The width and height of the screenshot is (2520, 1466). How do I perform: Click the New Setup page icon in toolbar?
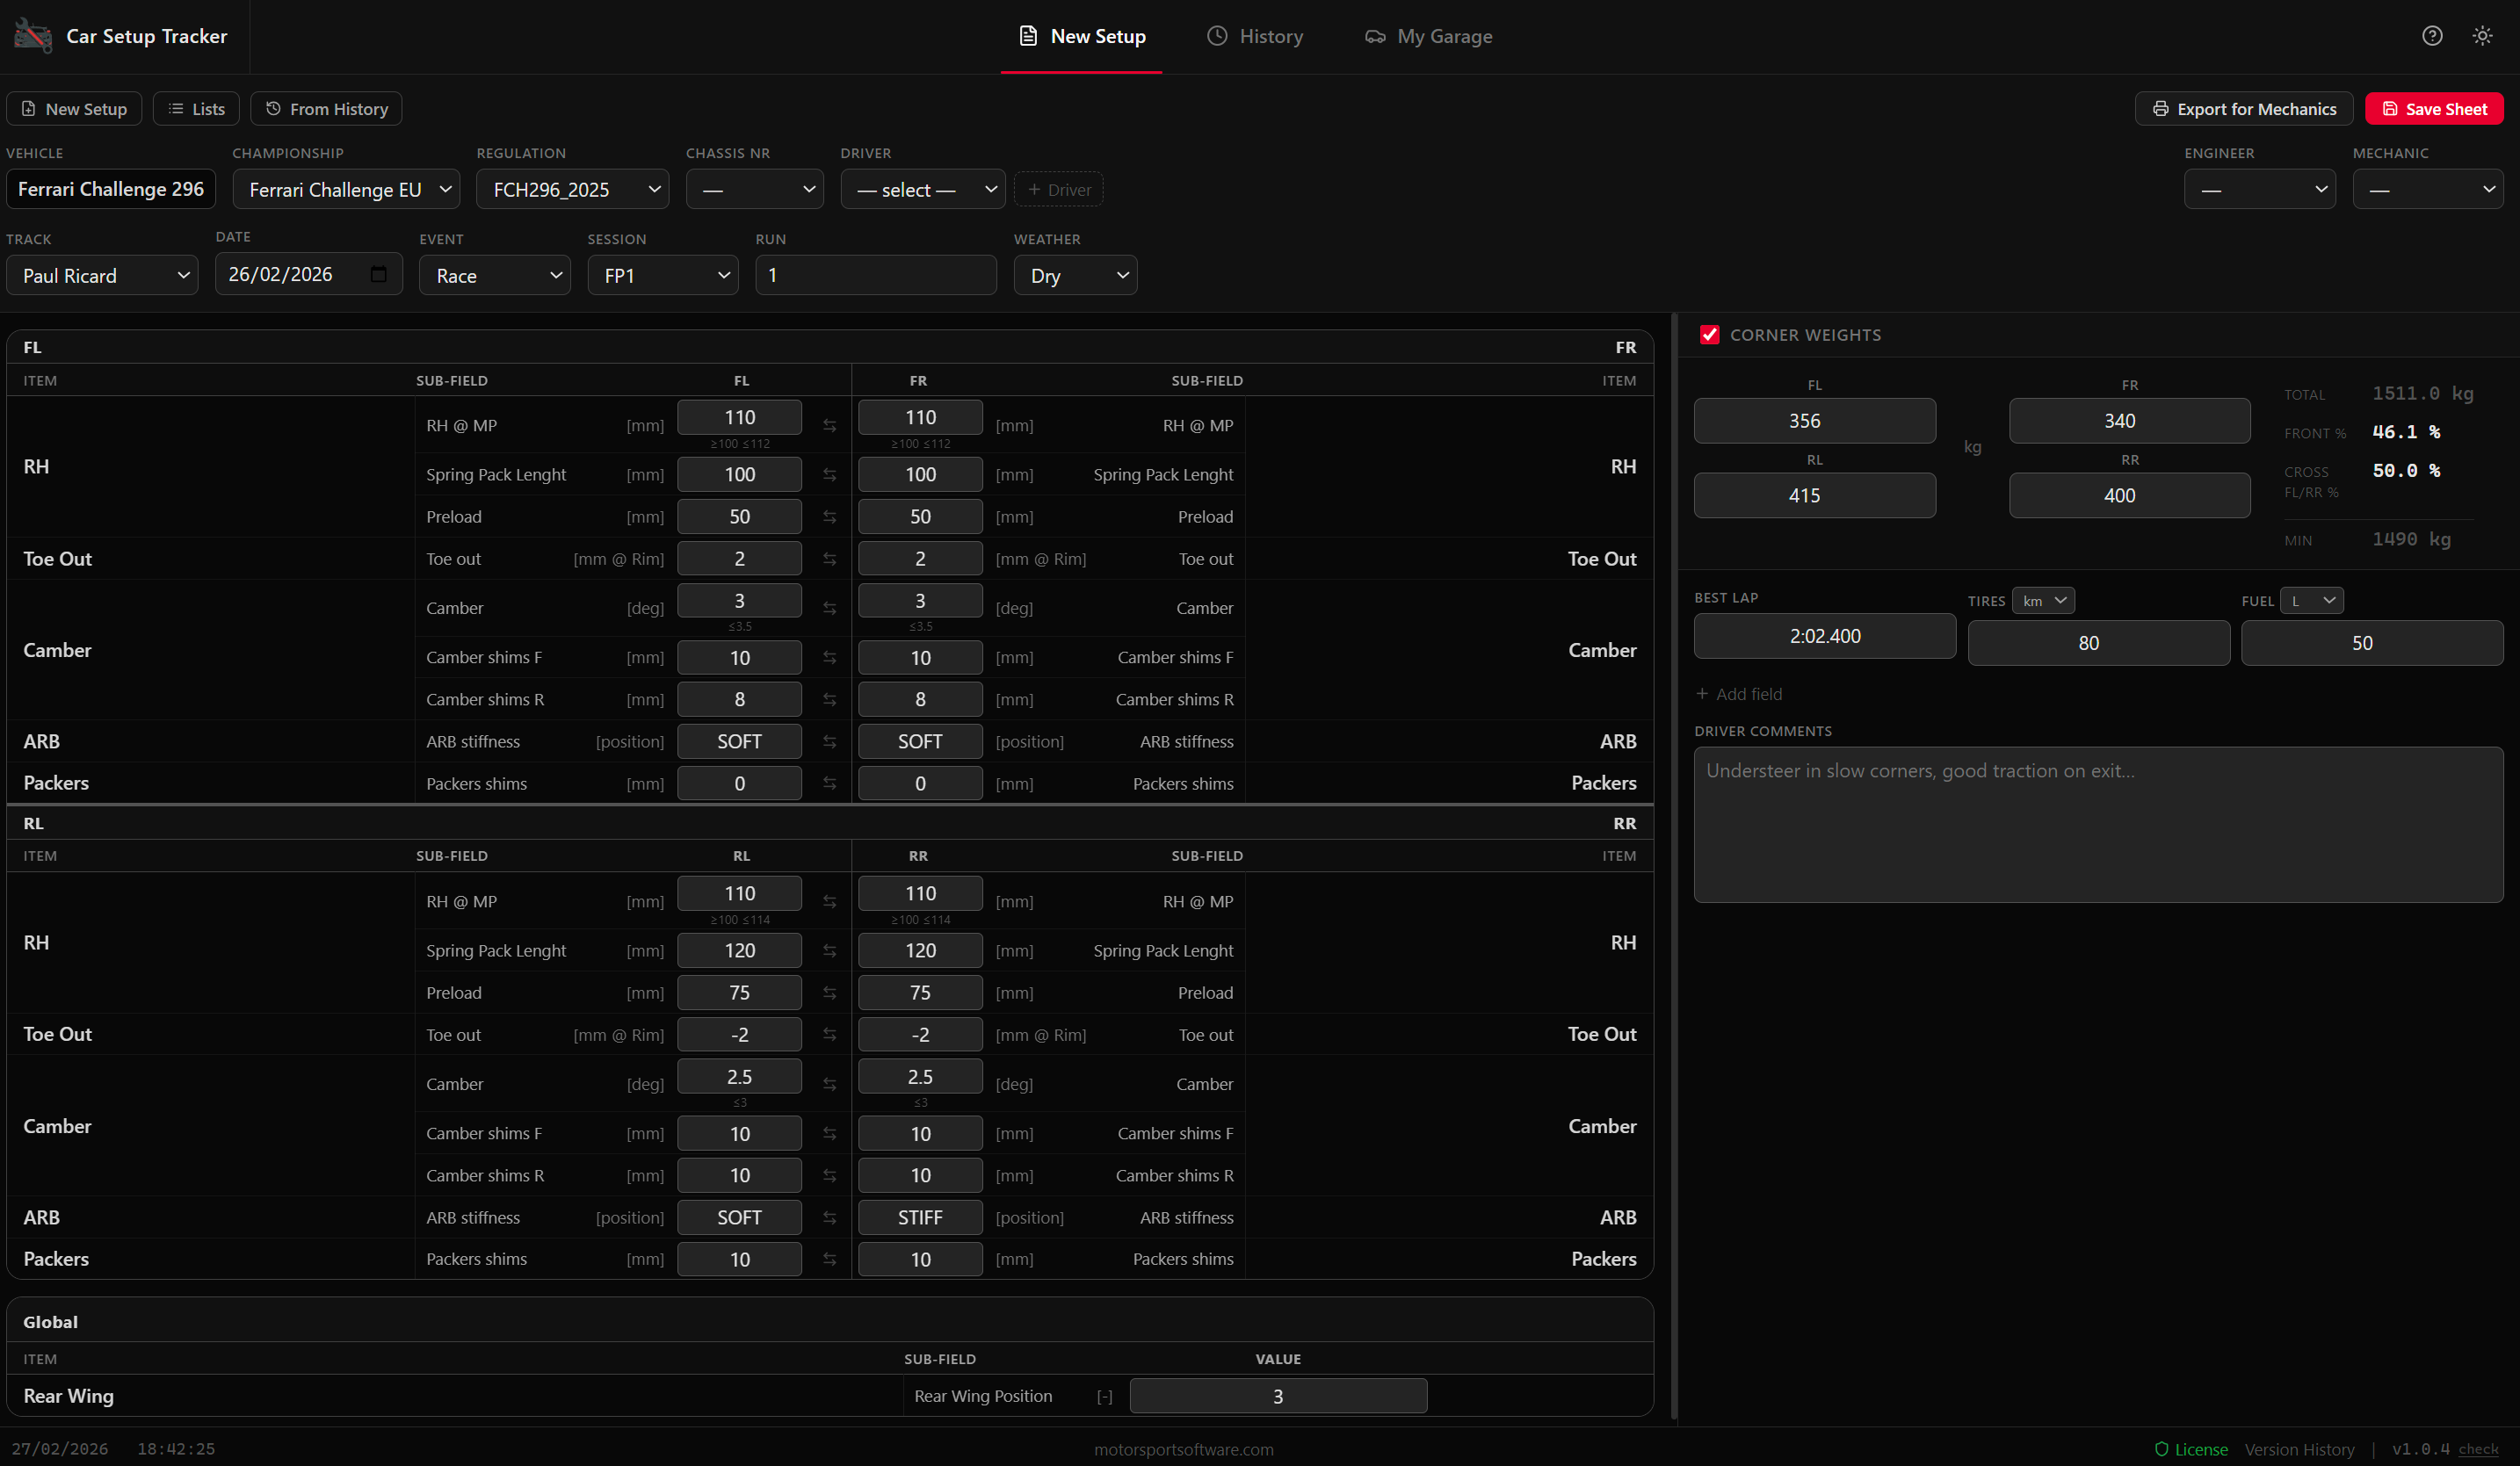tap(28, 108)
